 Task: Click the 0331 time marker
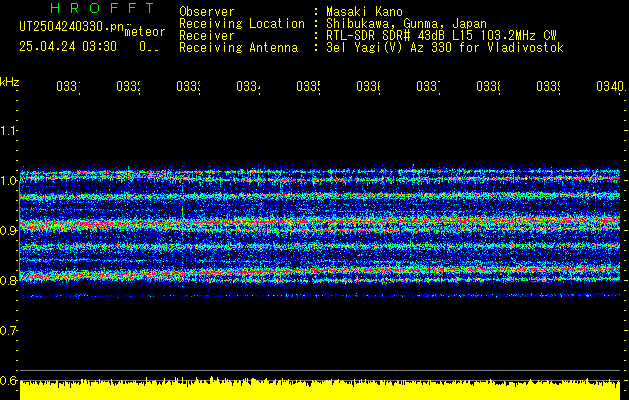coord(68,87)
